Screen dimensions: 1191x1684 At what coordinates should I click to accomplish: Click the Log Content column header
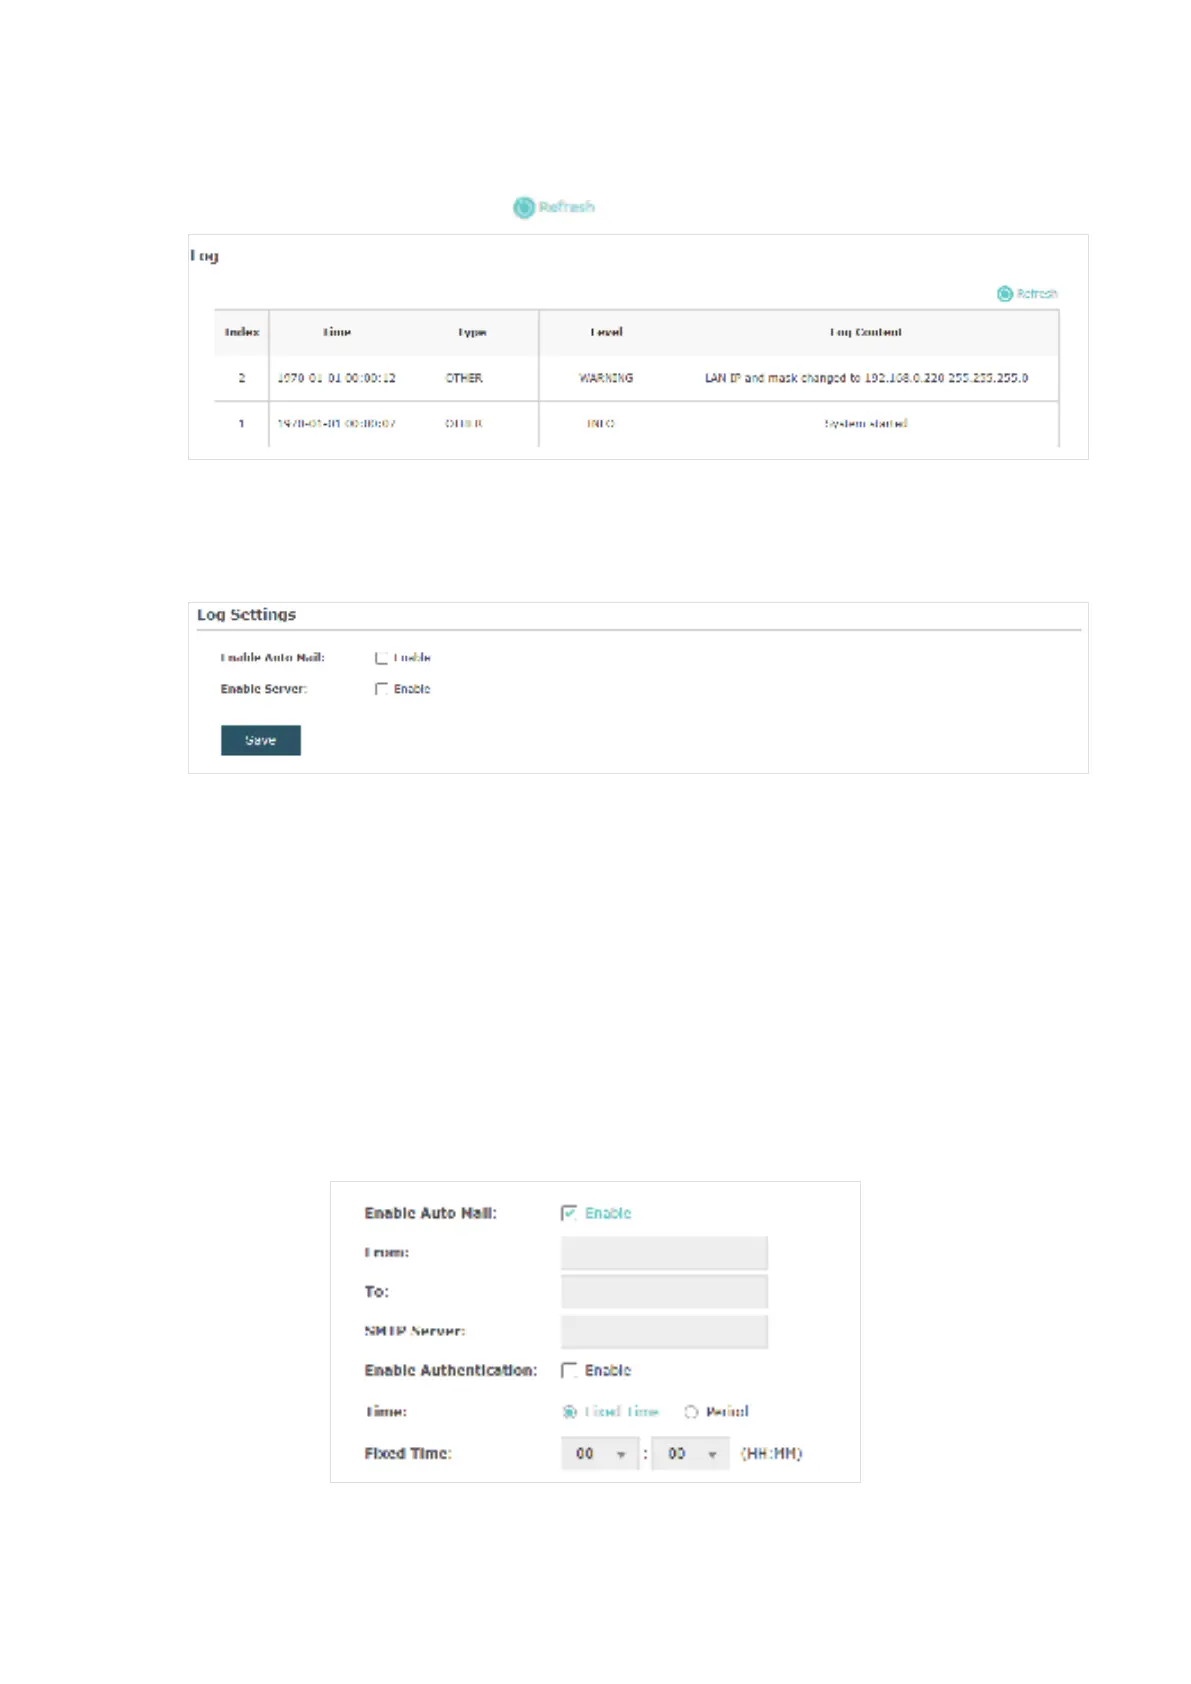click(866, 332)
